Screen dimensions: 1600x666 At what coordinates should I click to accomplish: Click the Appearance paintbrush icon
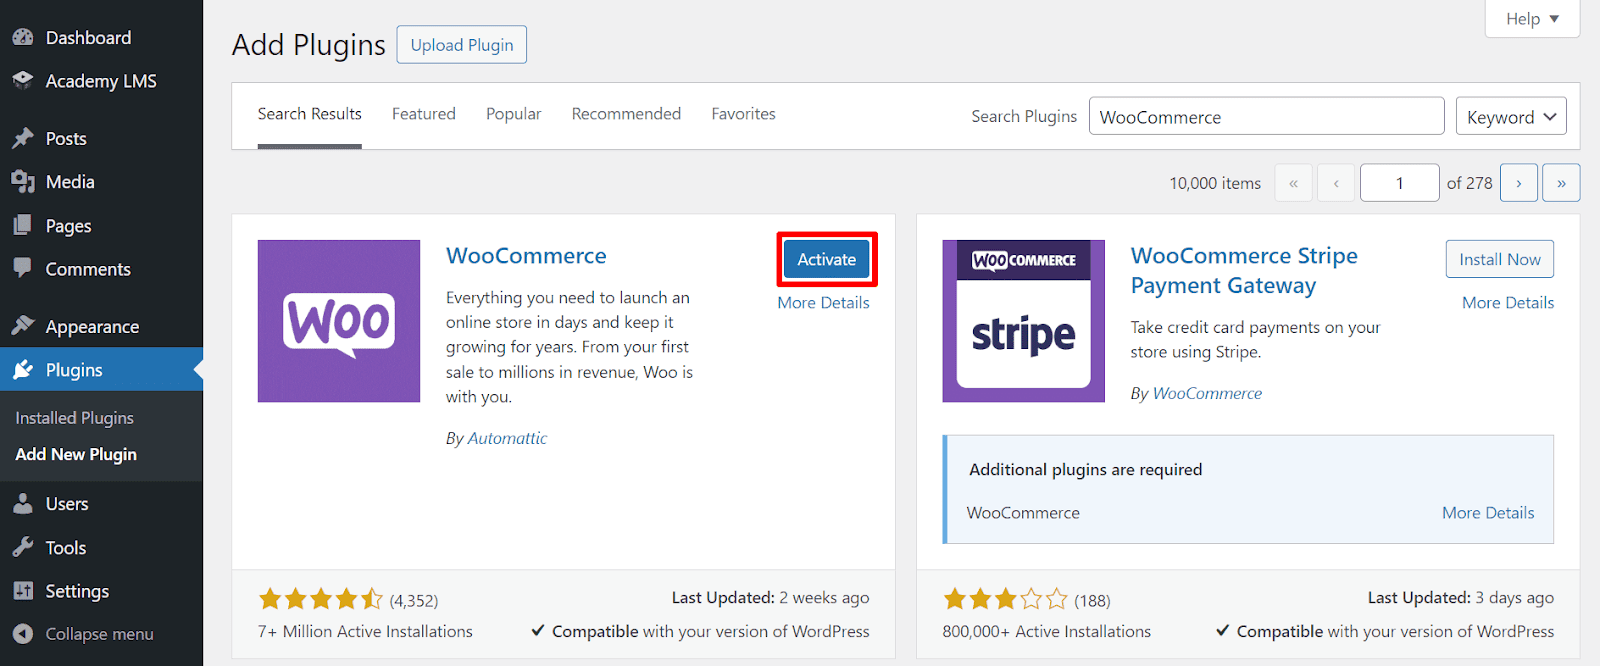tap(23, 325)
